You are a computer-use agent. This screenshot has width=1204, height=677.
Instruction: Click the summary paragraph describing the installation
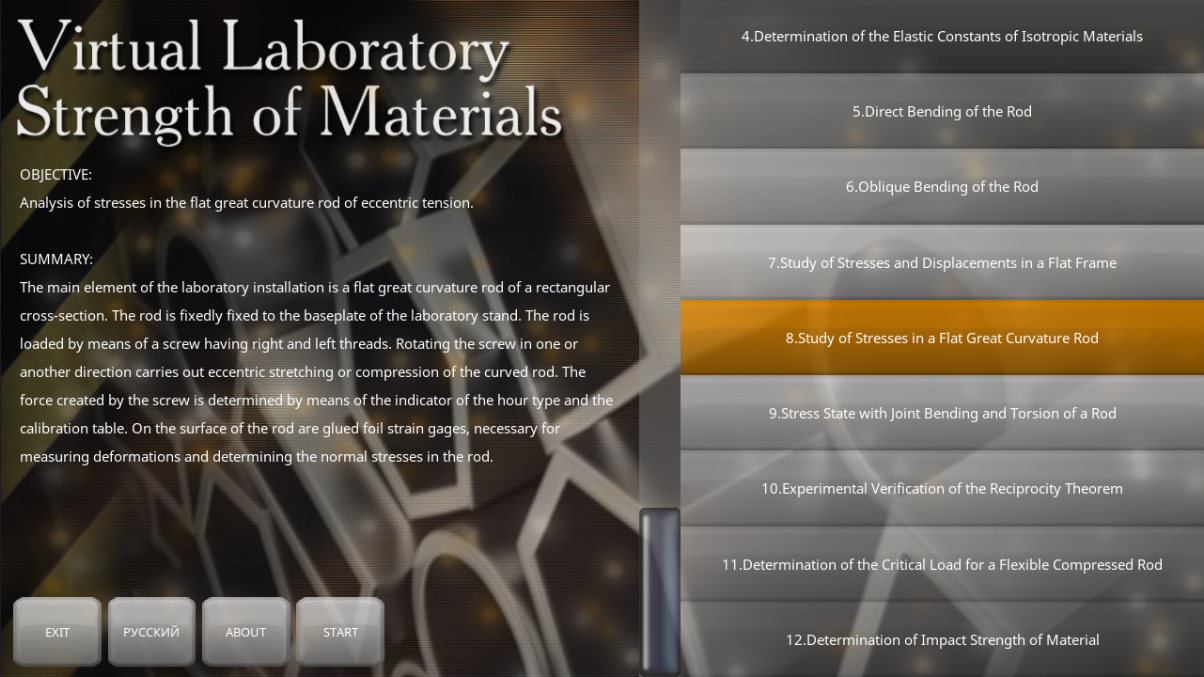(317, 371)
